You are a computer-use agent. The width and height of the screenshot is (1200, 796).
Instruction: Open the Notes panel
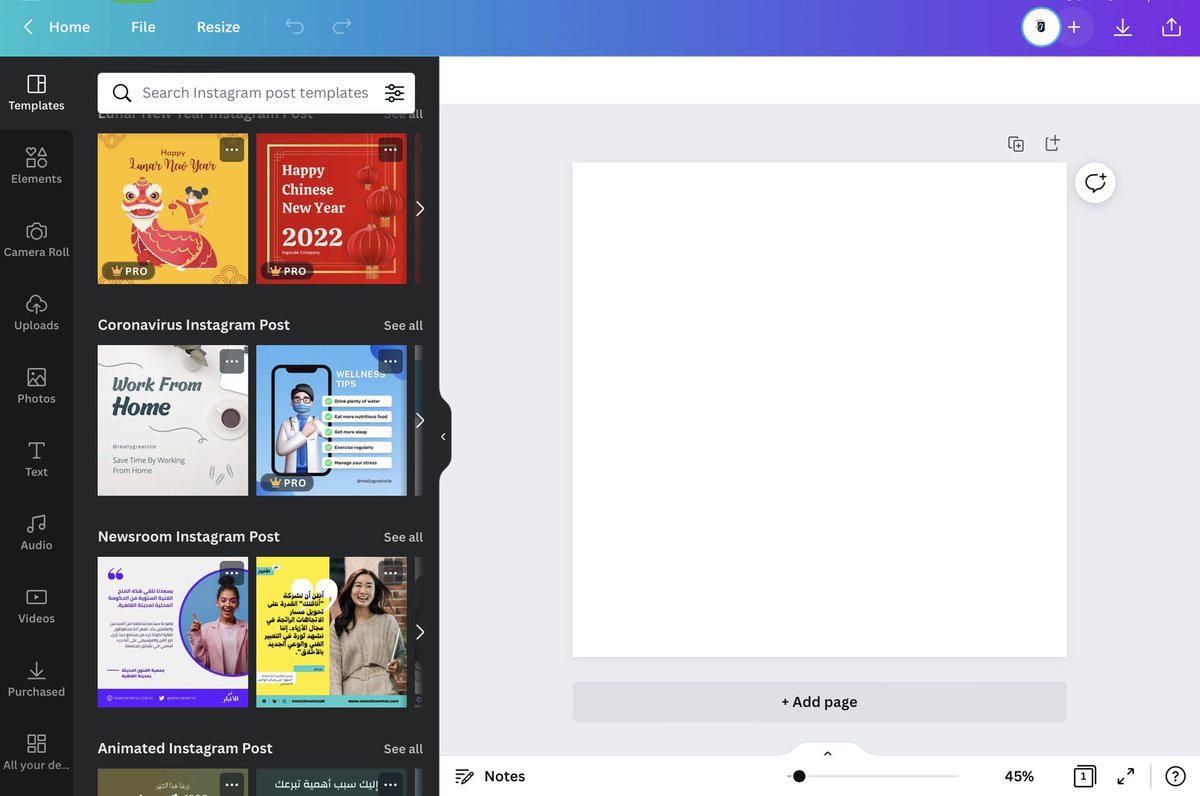point(490,776)
